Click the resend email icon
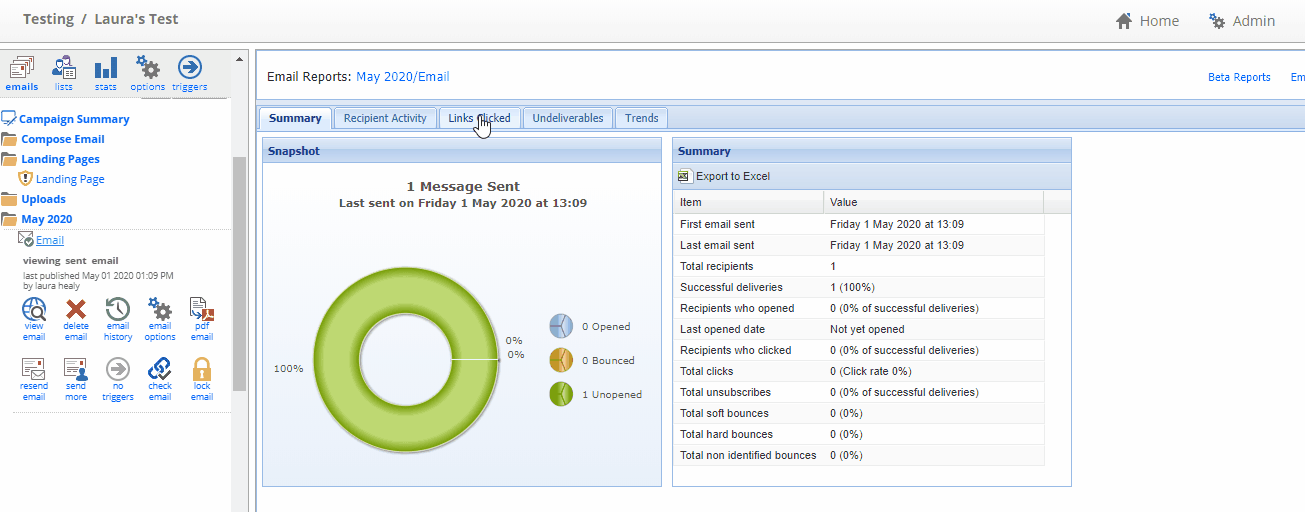The width and height of the screenshot is (1305, 512). (34, 369)
